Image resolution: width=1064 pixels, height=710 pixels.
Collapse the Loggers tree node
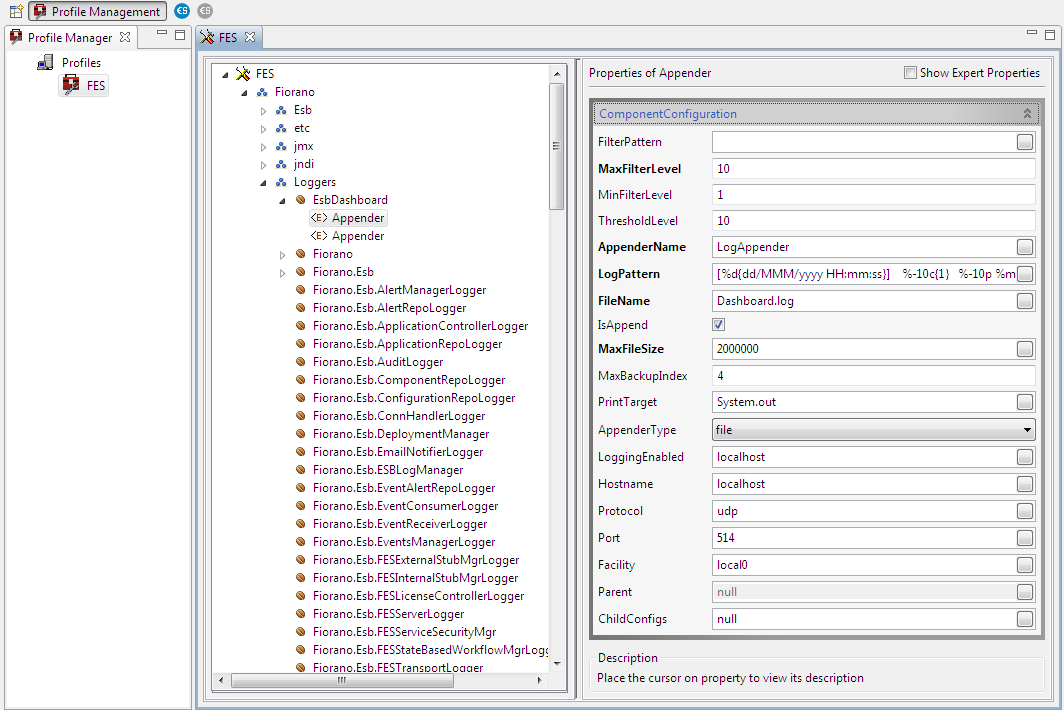tap(264, 182)
